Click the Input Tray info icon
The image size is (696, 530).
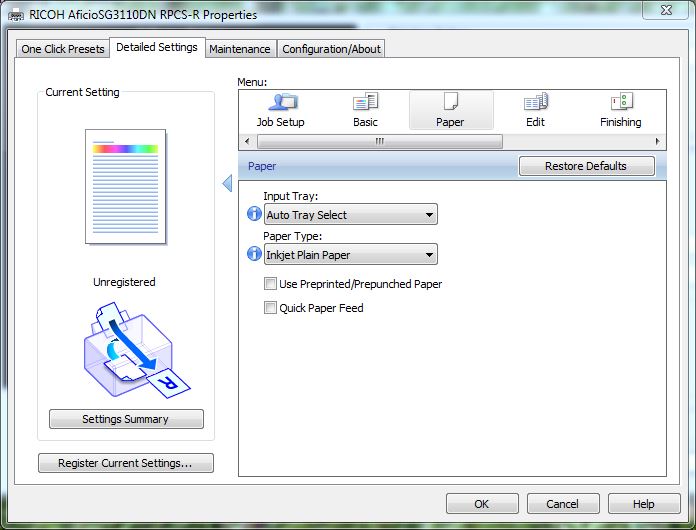coord(254,214)
